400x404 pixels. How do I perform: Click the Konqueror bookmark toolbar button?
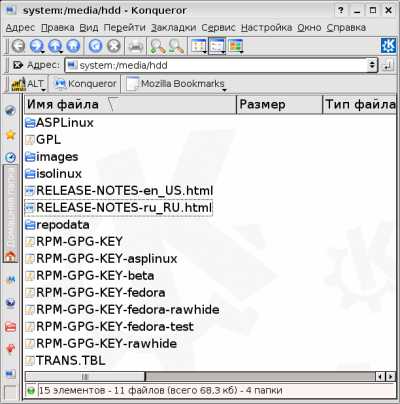coord(86,84)
